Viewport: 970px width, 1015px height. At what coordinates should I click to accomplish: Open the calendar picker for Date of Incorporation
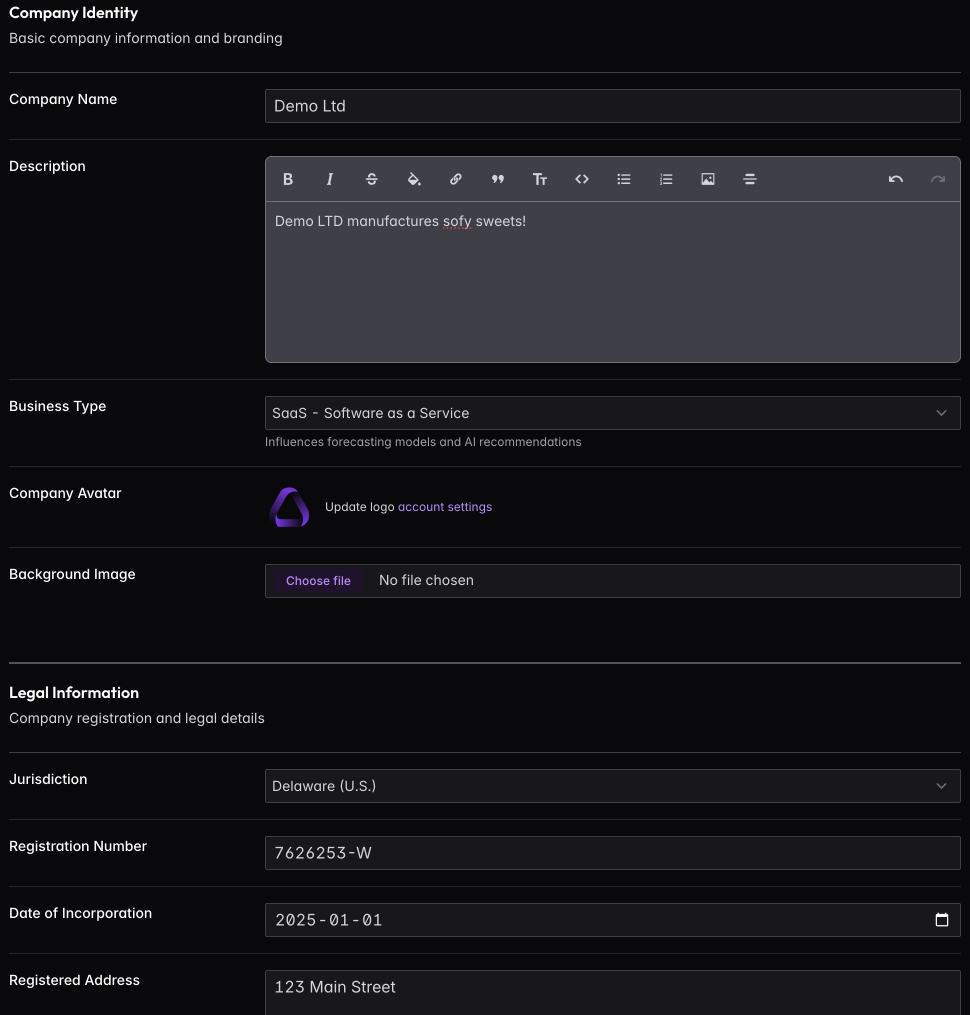941,920
